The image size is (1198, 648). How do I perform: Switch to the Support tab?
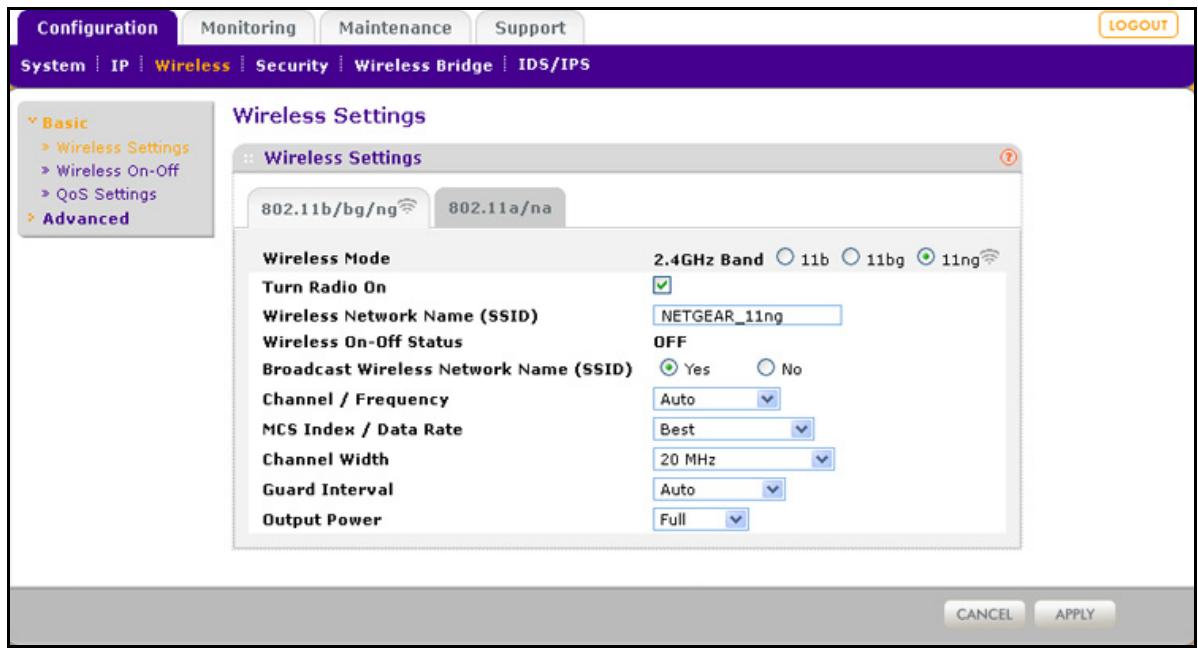click(x=530, y=28)
